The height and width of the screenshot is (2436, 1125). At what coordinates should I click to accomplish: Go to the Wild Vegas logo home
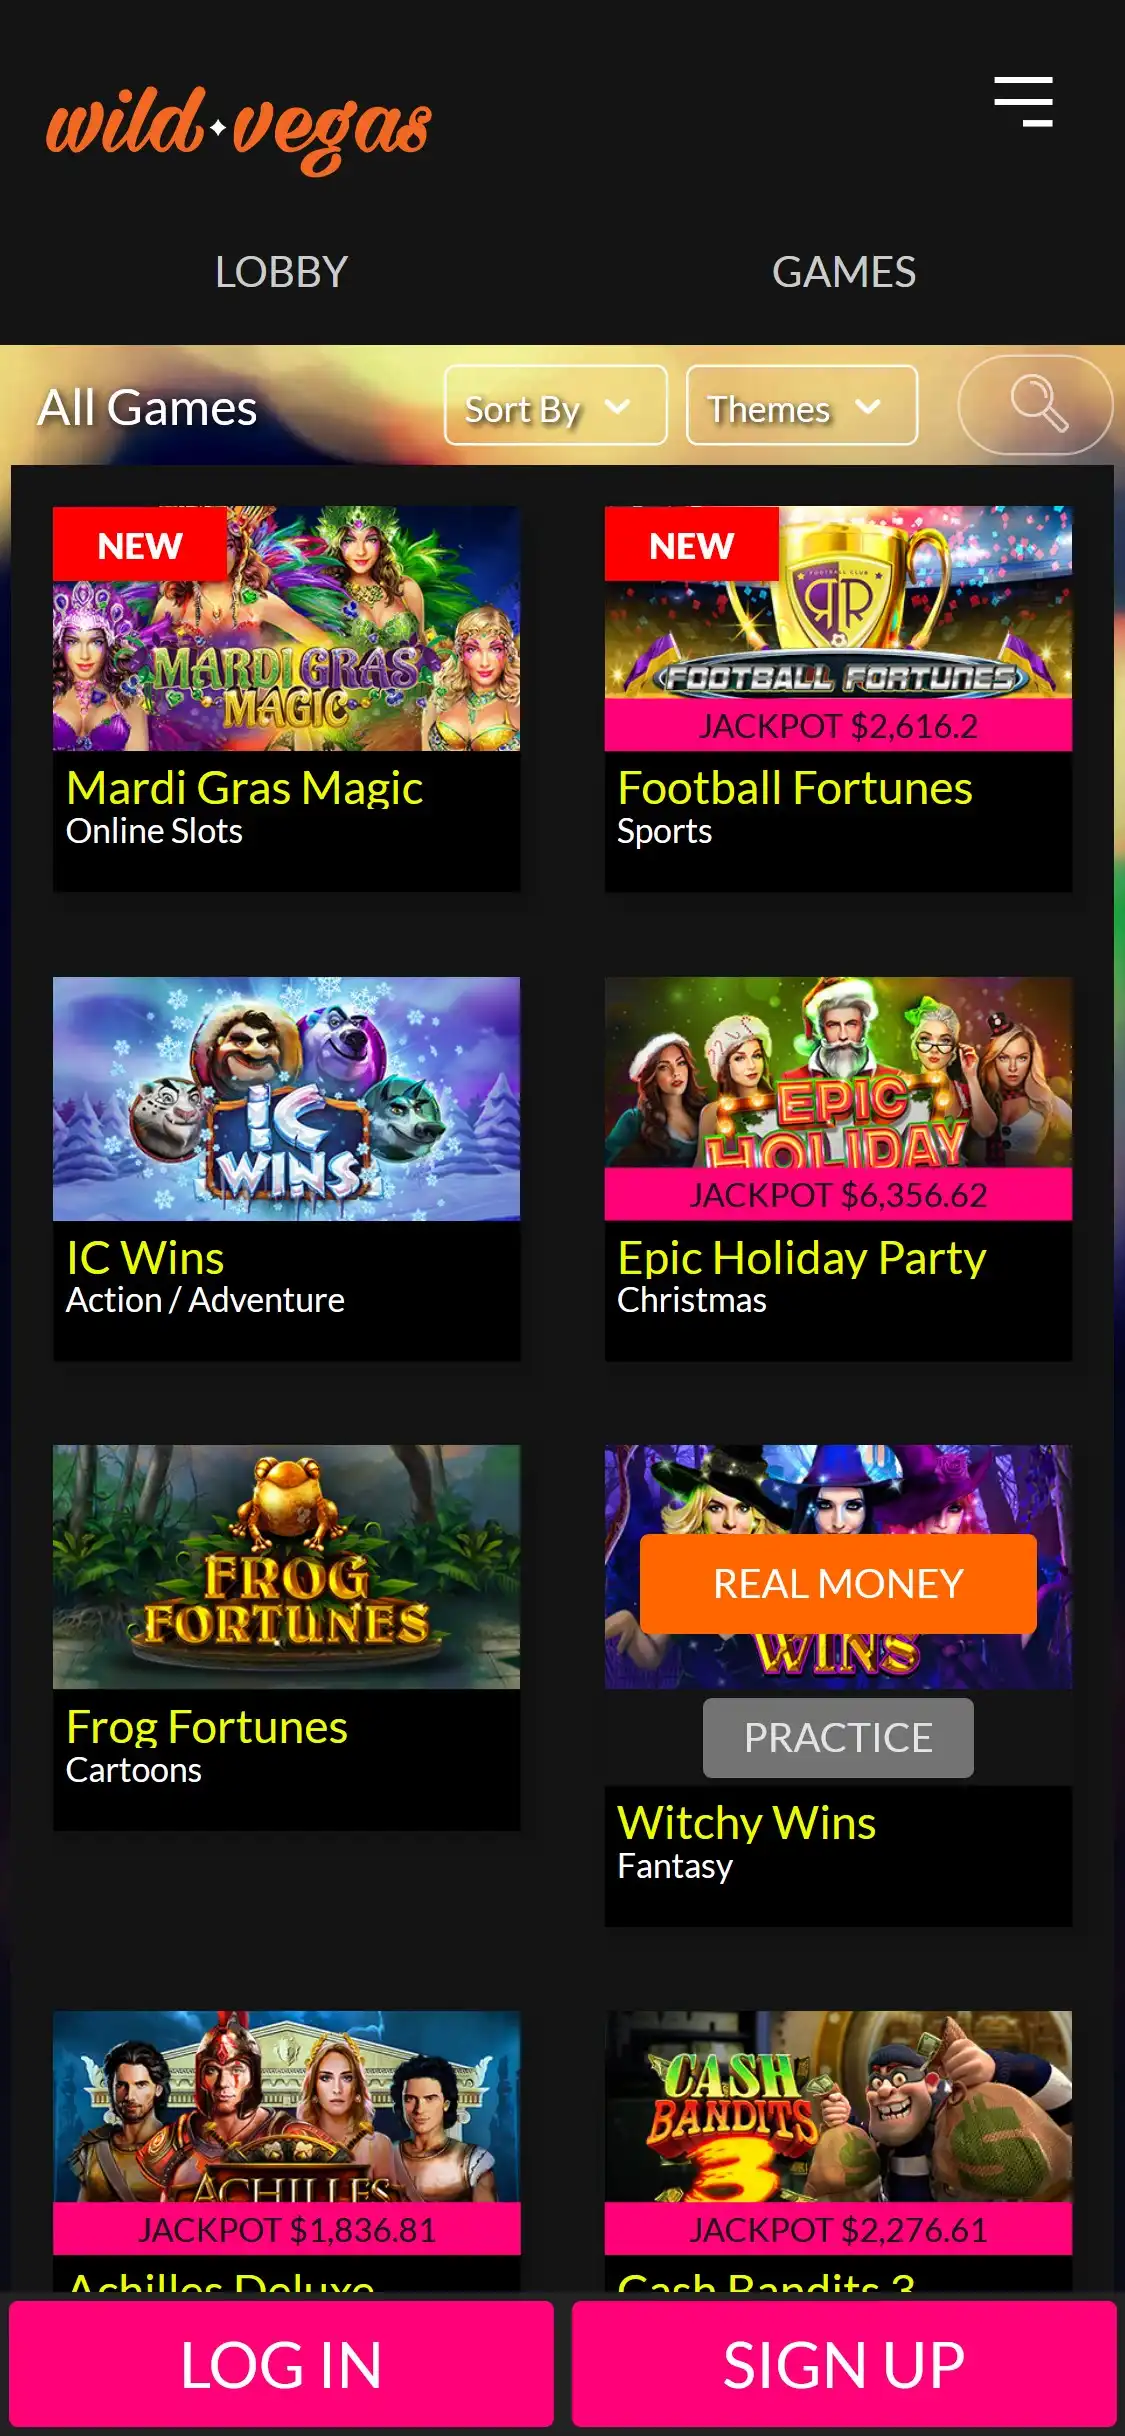point(238,129)
